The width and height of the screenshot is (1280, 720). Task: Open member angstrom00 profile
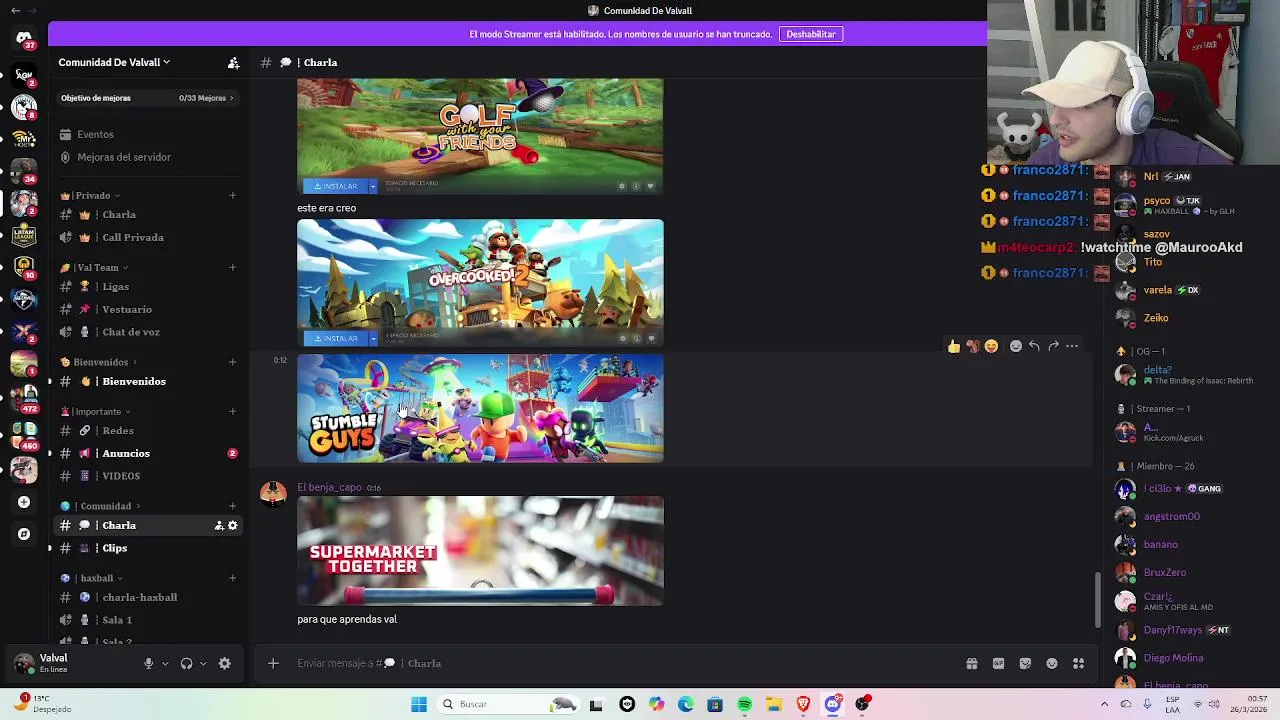click(1171, 516)
